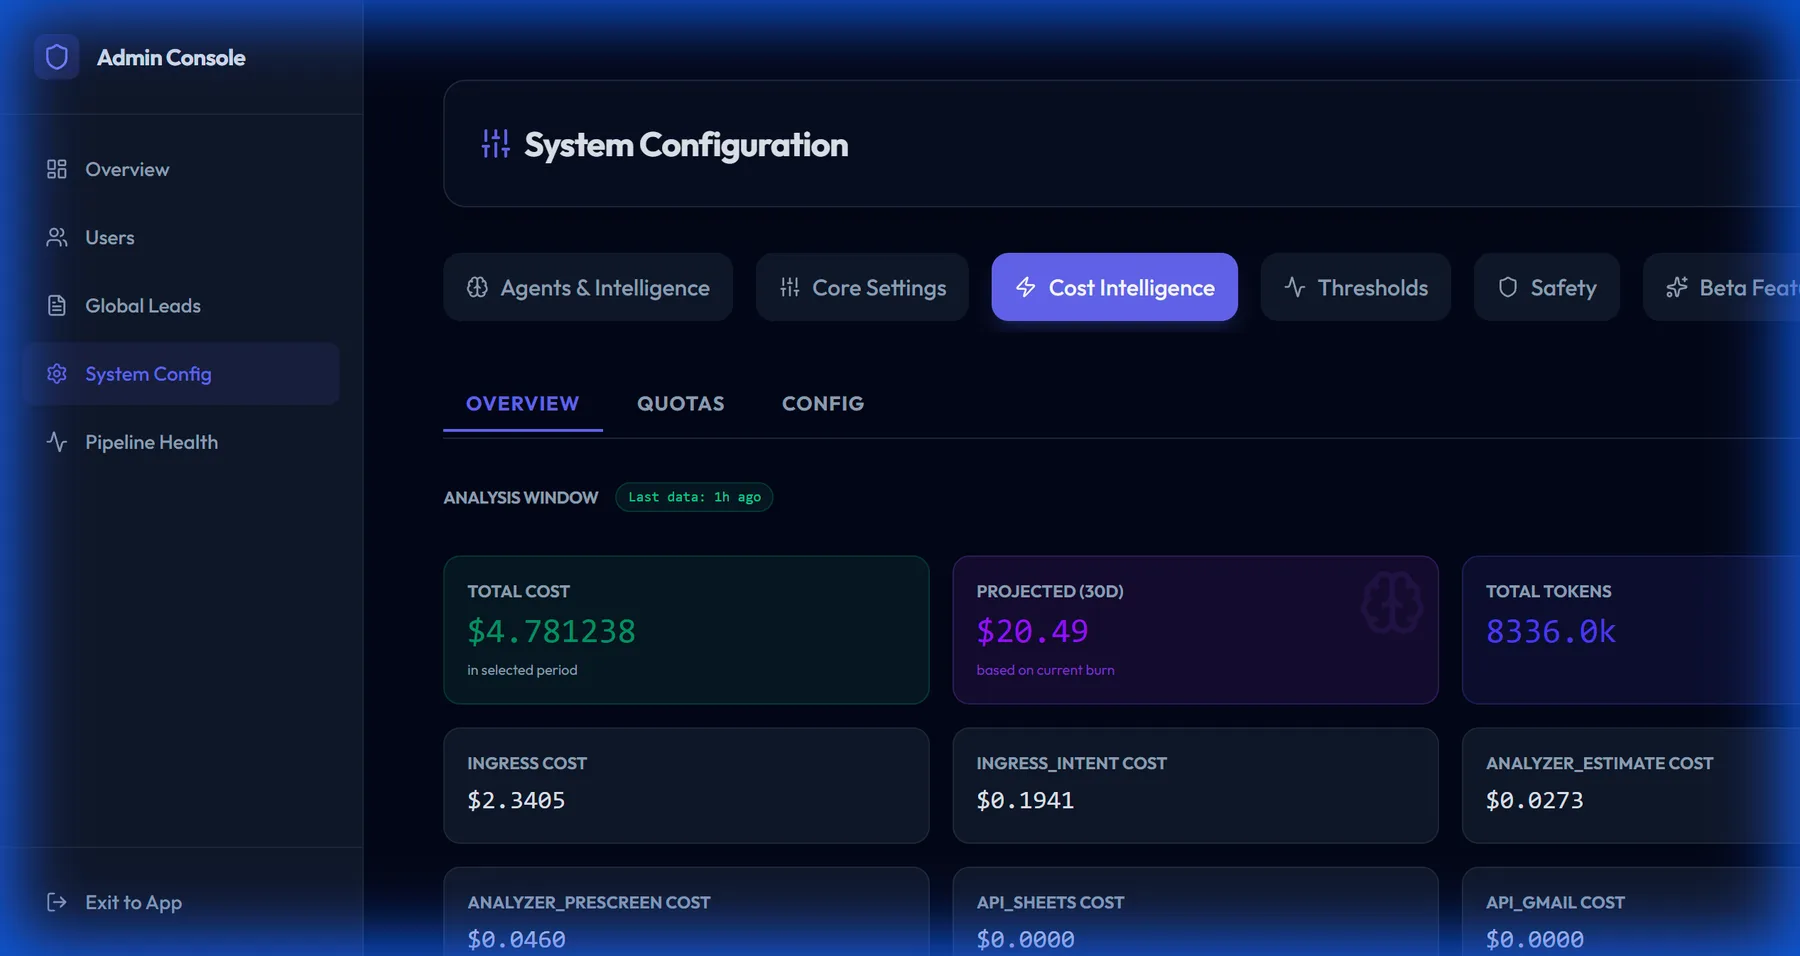
Task: Click the Pipeline Health pulse icon
Action: coord(57,441)
